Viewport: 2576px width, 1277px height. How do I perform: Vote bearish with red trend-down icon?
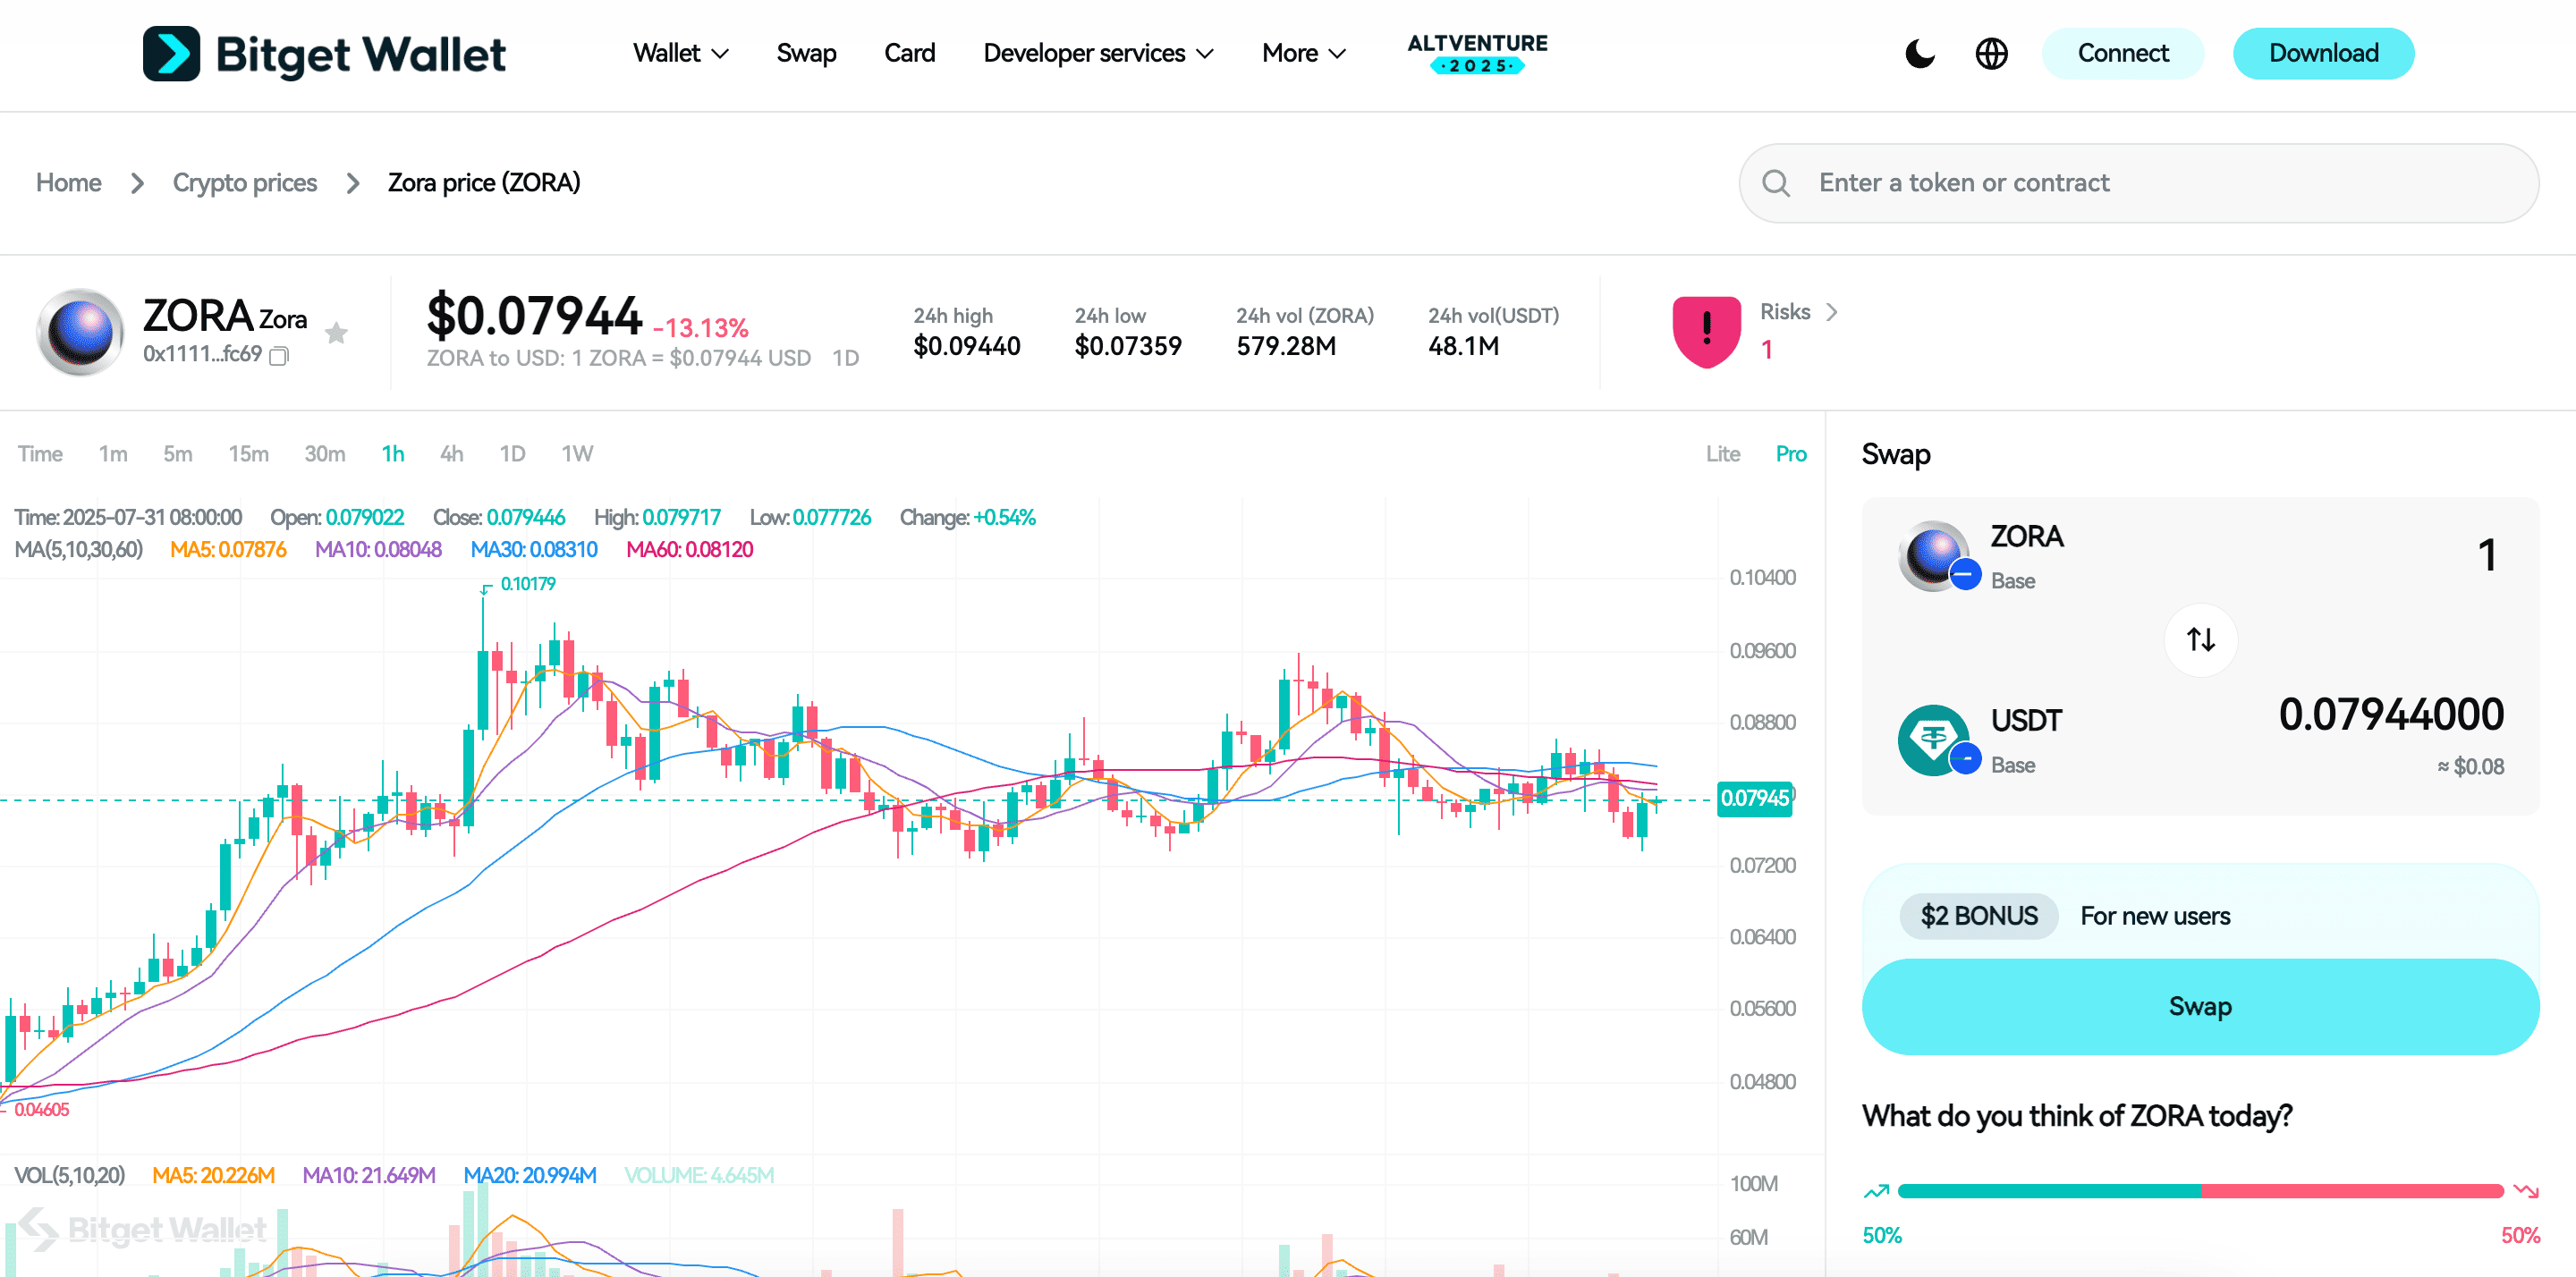pos(2526,1191)
